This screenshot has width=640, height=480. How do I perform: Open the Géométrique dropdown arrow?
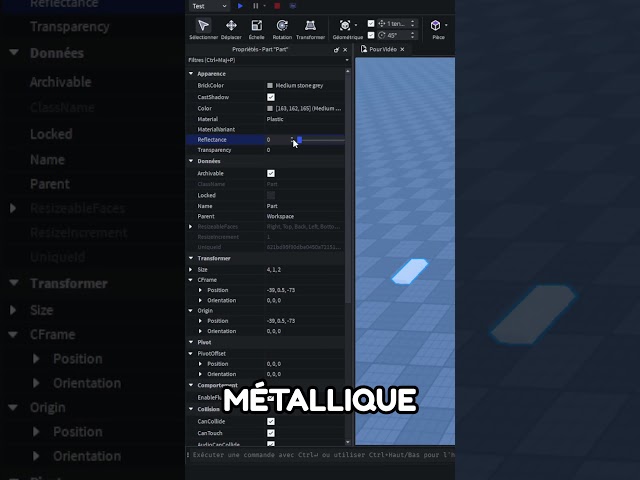[356, 25]
